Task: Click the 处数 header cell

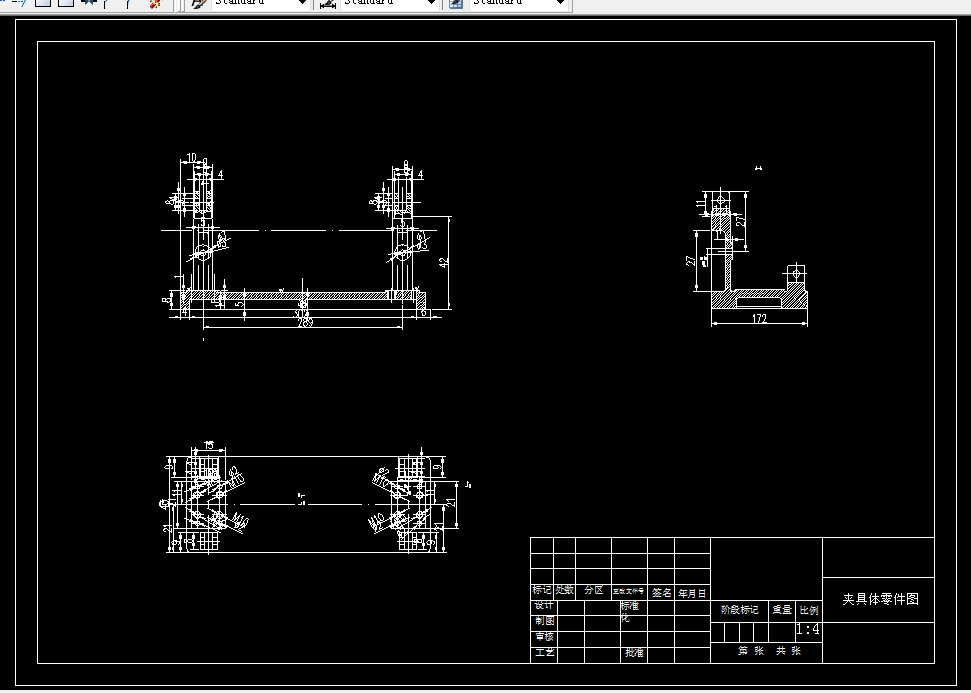Action: (x=564, y=590)
